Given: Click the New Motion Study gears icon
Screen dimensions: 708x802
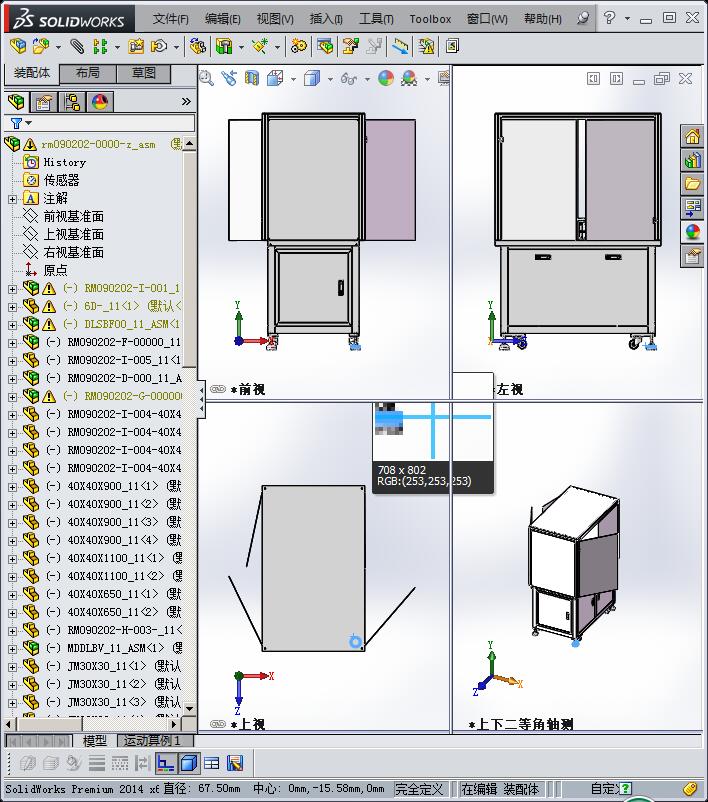Looking at the screenshot, I should coord(299,47).
